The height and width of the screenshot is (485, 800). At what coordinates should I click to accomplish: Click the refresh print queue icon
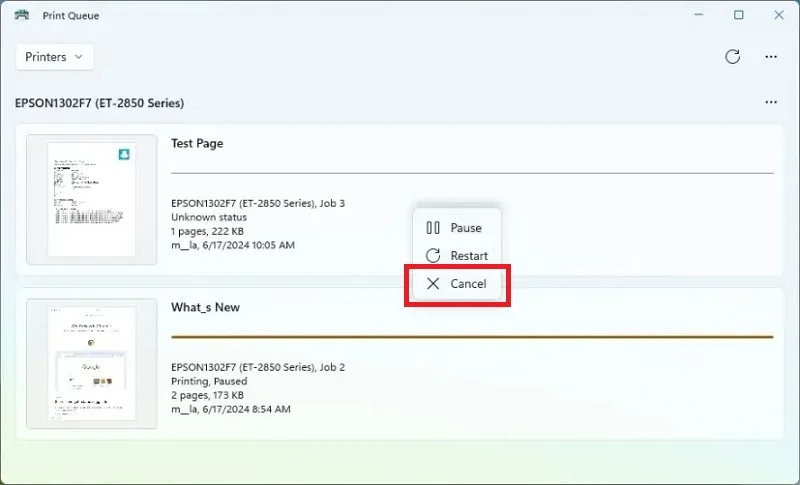click(x=733, y=57)
